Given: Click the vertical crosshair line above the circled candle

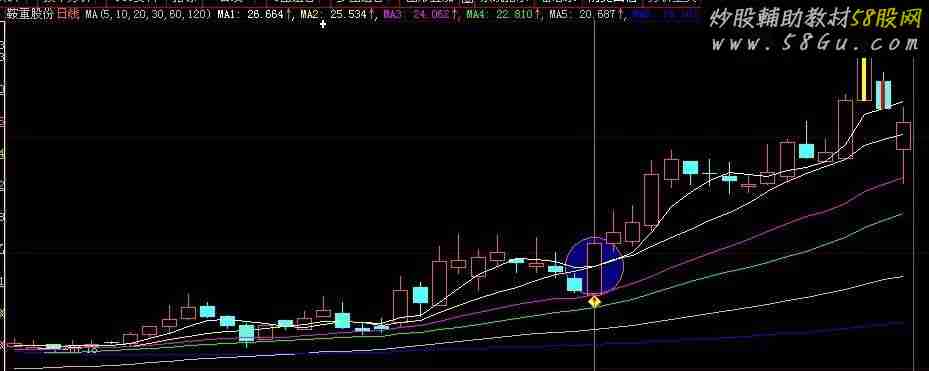Looking at the screenshot, I should click(594, 130).
